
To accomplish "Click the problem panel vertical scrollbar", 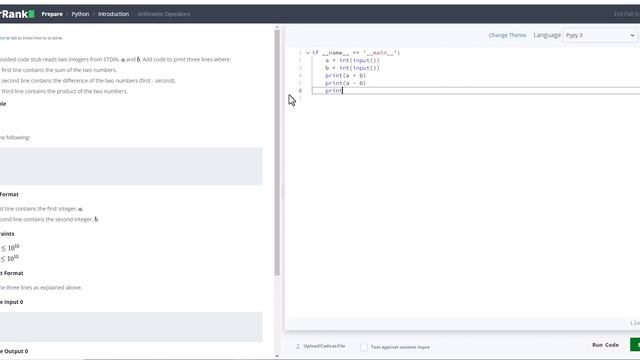I will tap(277, 153).
